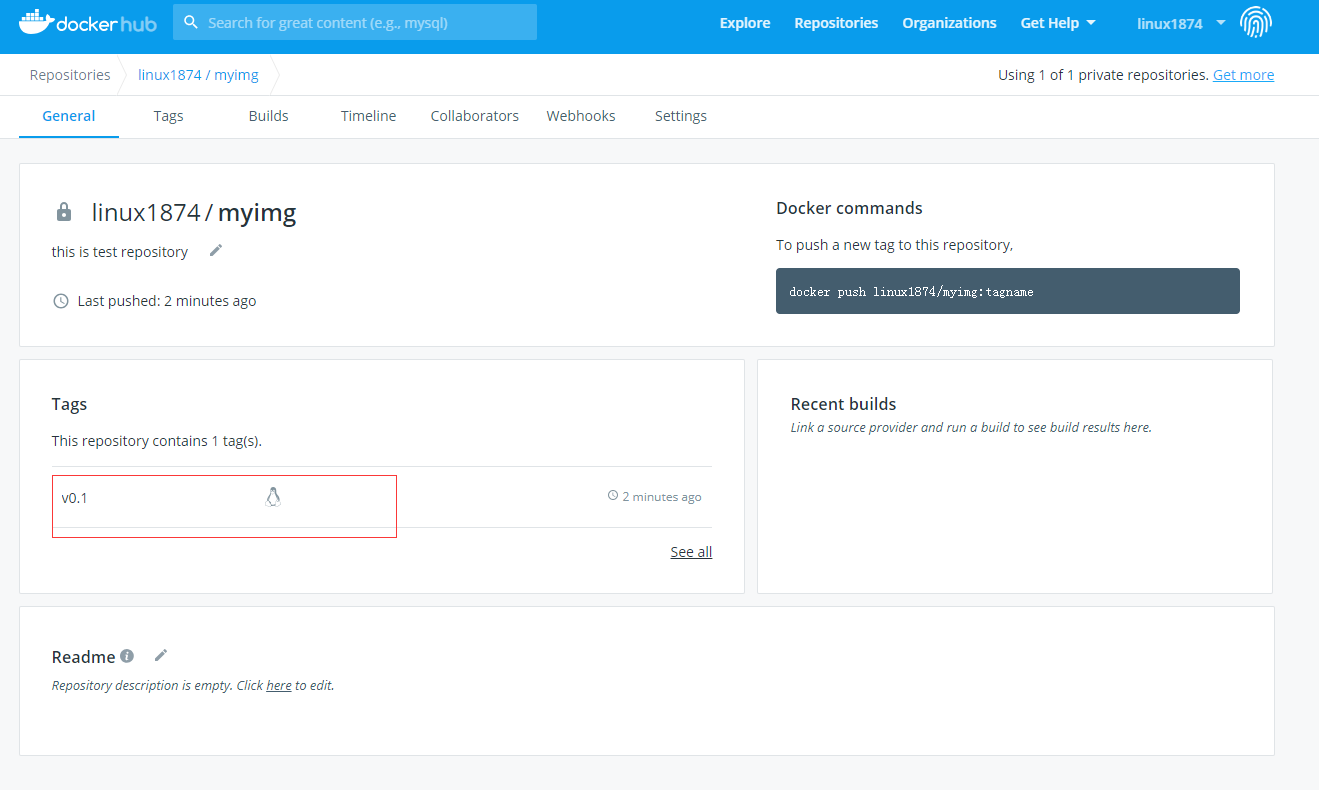The height and width of the screenshot is (790, 1319).
Task: Edit the repository description pencil icon
Action: (215, 251)
